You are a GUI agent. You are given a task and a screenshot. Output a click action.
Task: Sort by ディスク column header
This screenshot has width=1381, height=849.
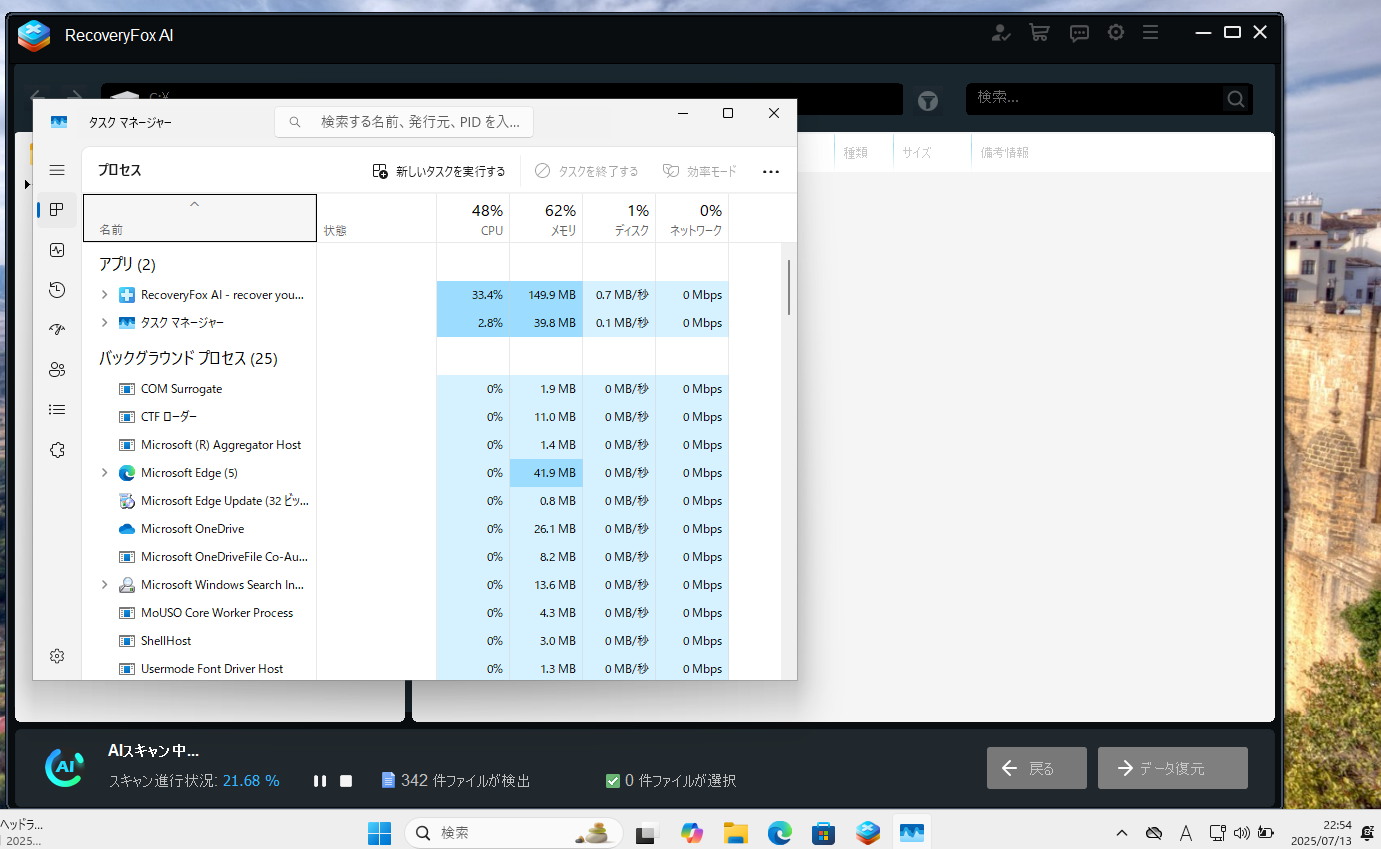(619, 218)
